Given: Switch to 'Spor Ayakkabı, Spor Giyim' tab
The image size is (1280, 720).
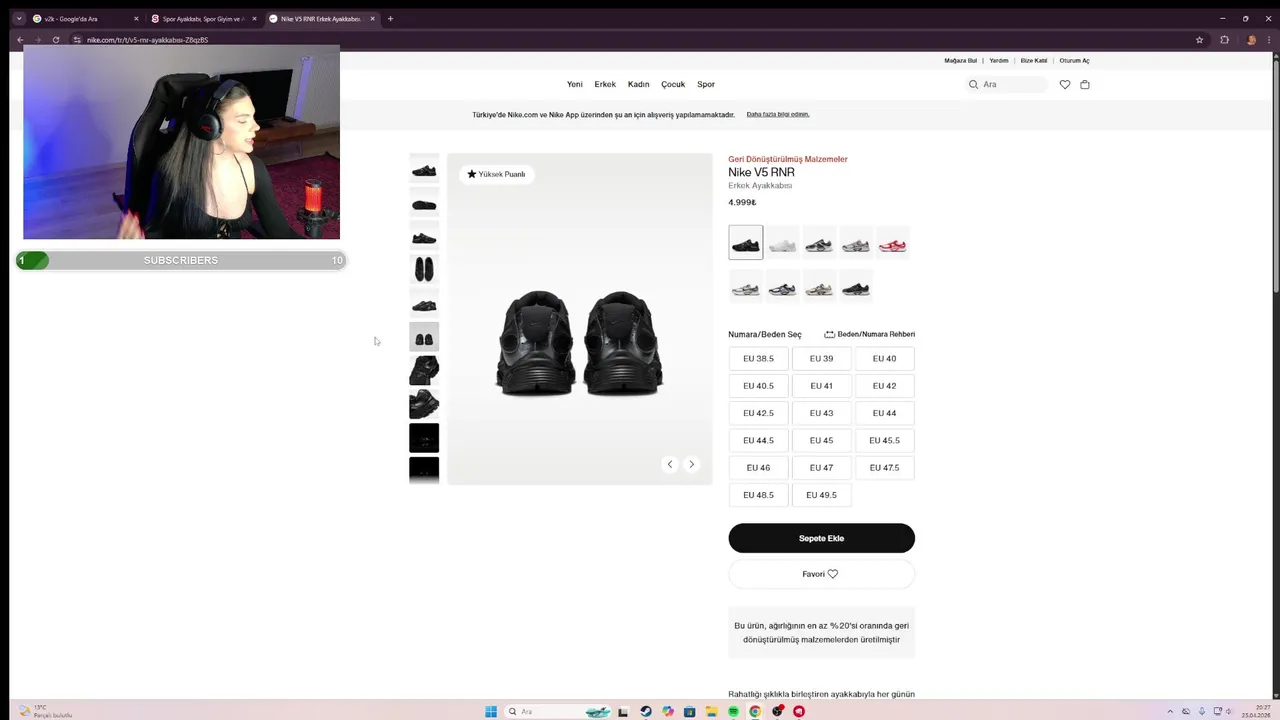Looking at the screenshot, I should 202,18.
